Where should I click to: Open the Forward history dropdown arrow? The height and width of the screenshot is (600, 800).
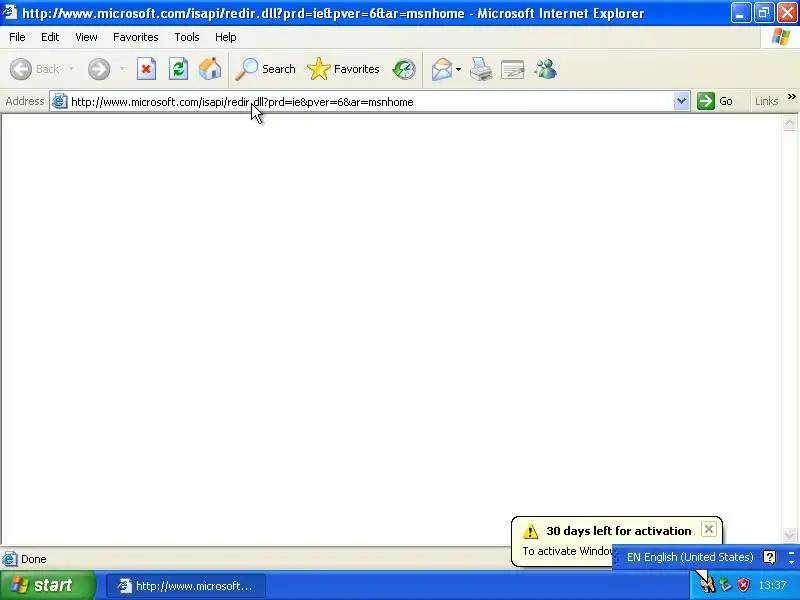[x=122, y=69]
